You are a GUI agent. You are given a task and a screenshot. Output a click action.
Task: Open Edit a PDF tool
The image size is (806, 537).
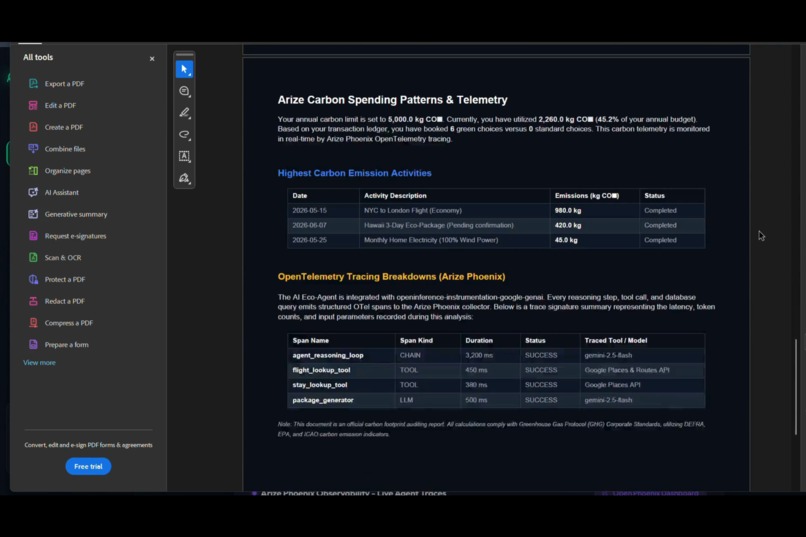pyautogui.click(x=60, y=105)
